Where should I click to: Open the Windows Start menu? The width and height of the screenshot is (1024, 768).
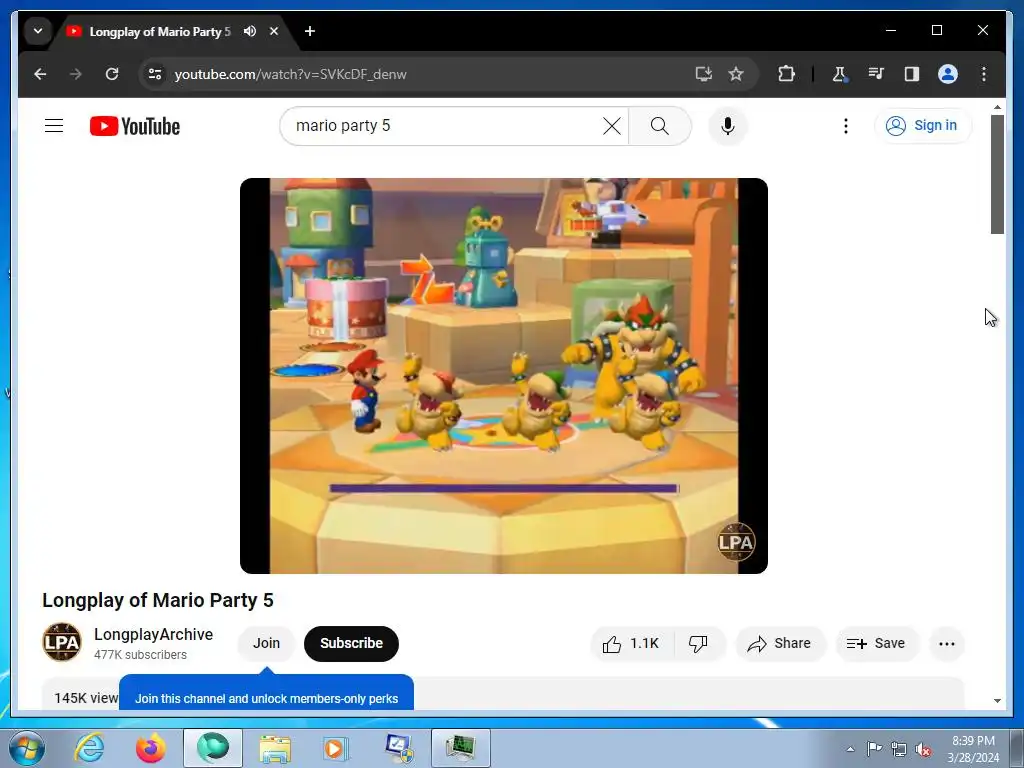(27, 748)
